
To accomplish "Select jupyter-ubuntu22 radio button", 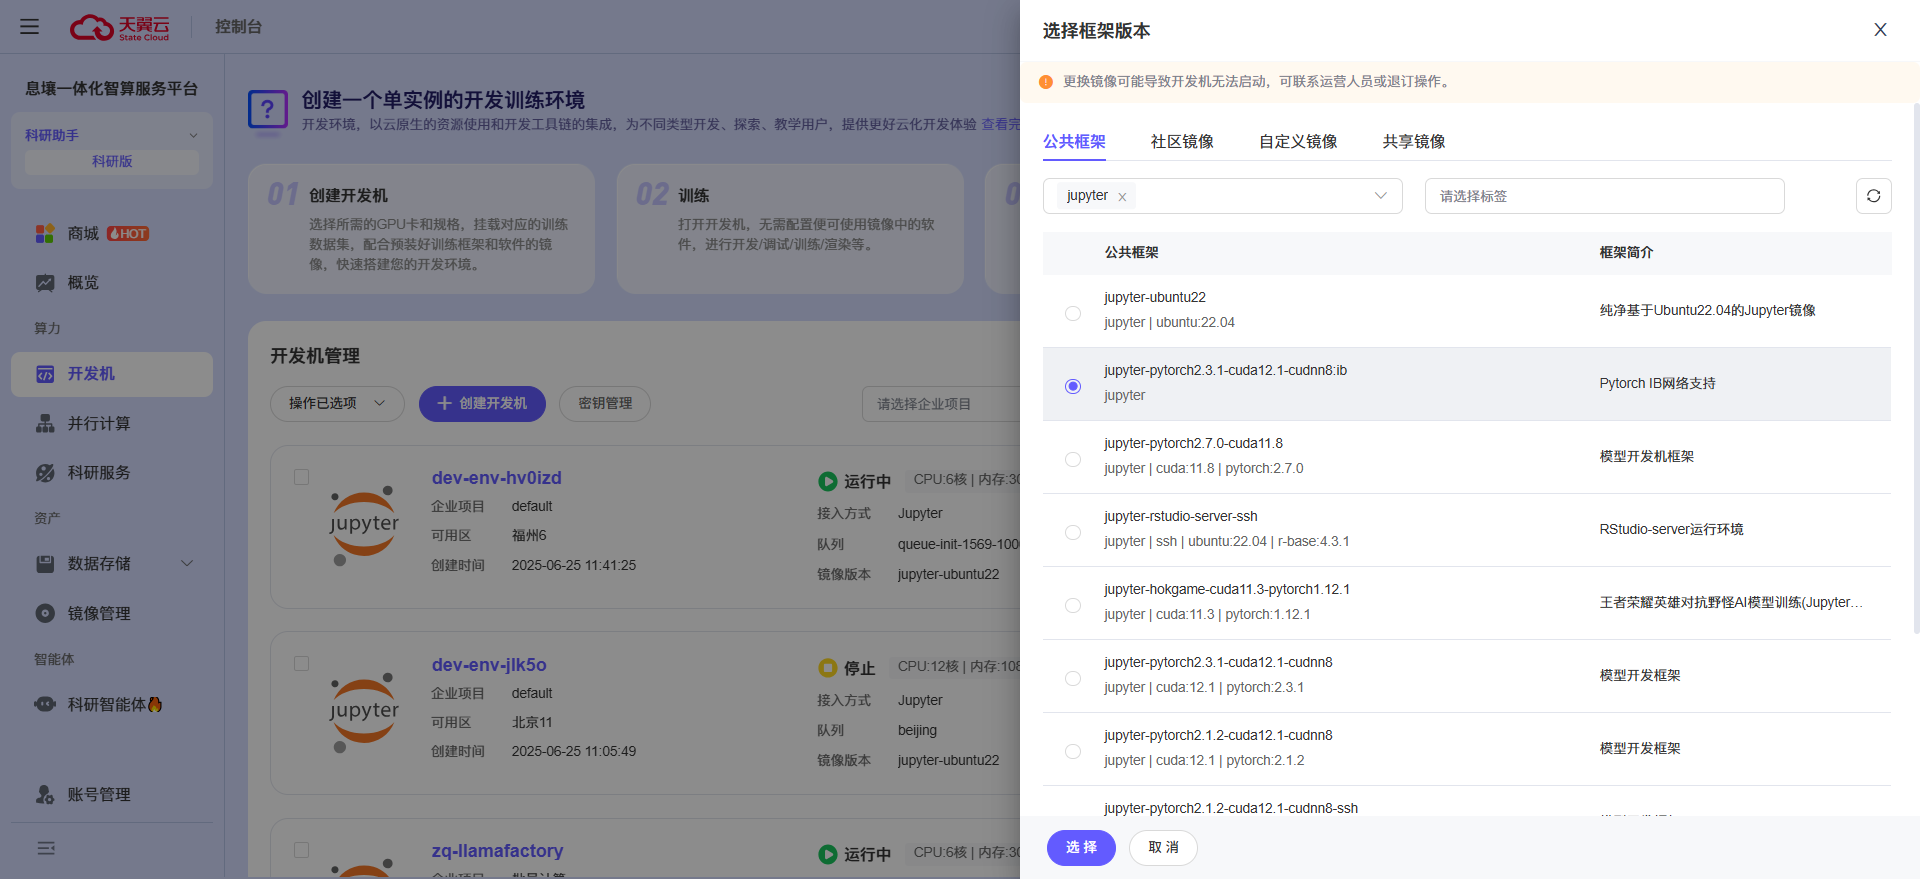I will coord(1073,313).
